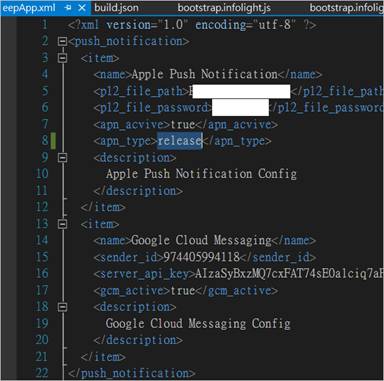Click the closing item tag on line 12

coord(103,207)
